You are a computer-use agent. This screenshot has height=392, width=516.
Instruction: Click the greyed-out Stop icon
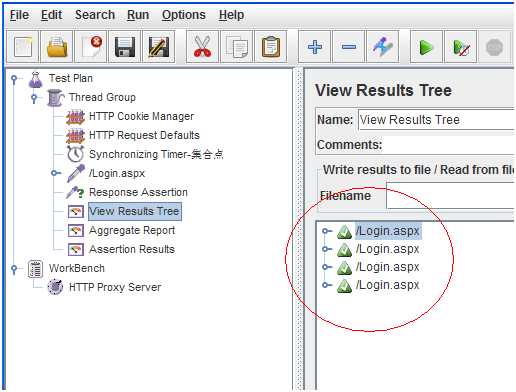point(494,47)
